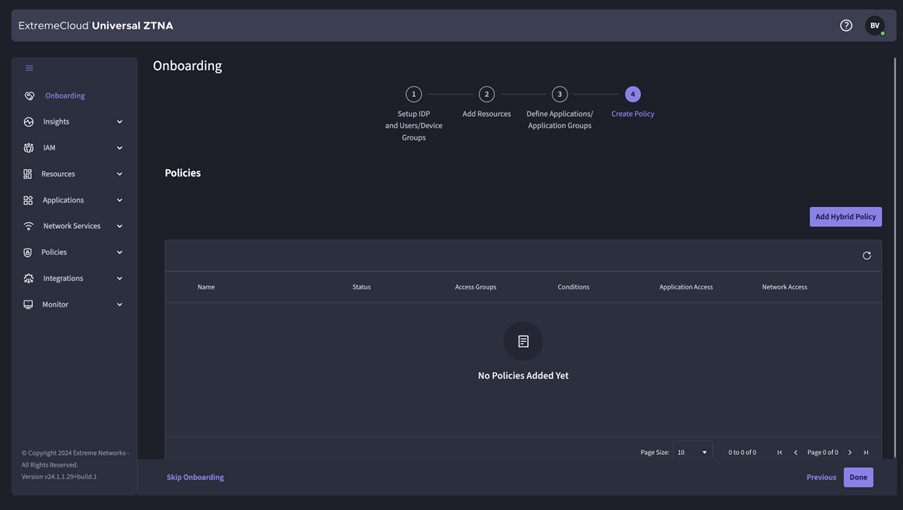Viewport: 903px width, 510px height.
Task: Click the Monitor sidebar icon
Action: coord(28,305)
